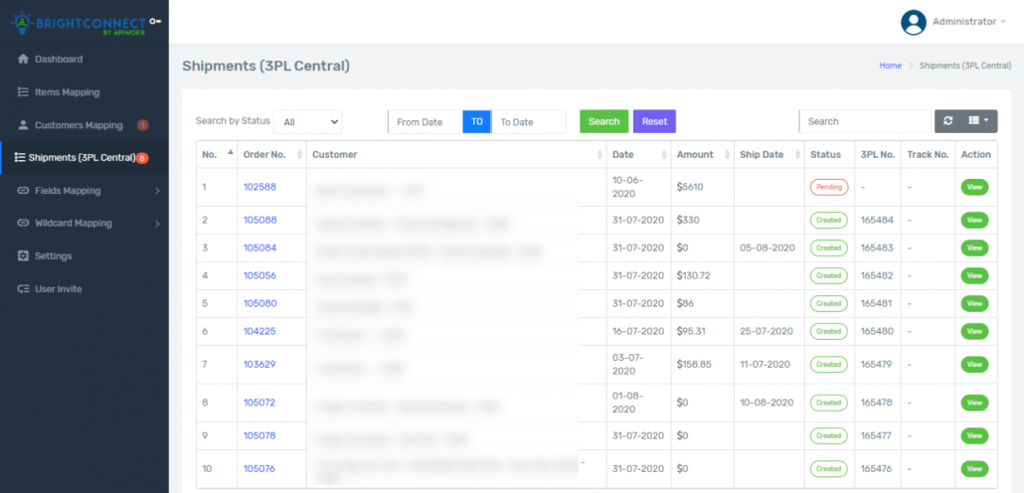Sort table by Amount column
The image size is (1024, 493).
point(702,155)
